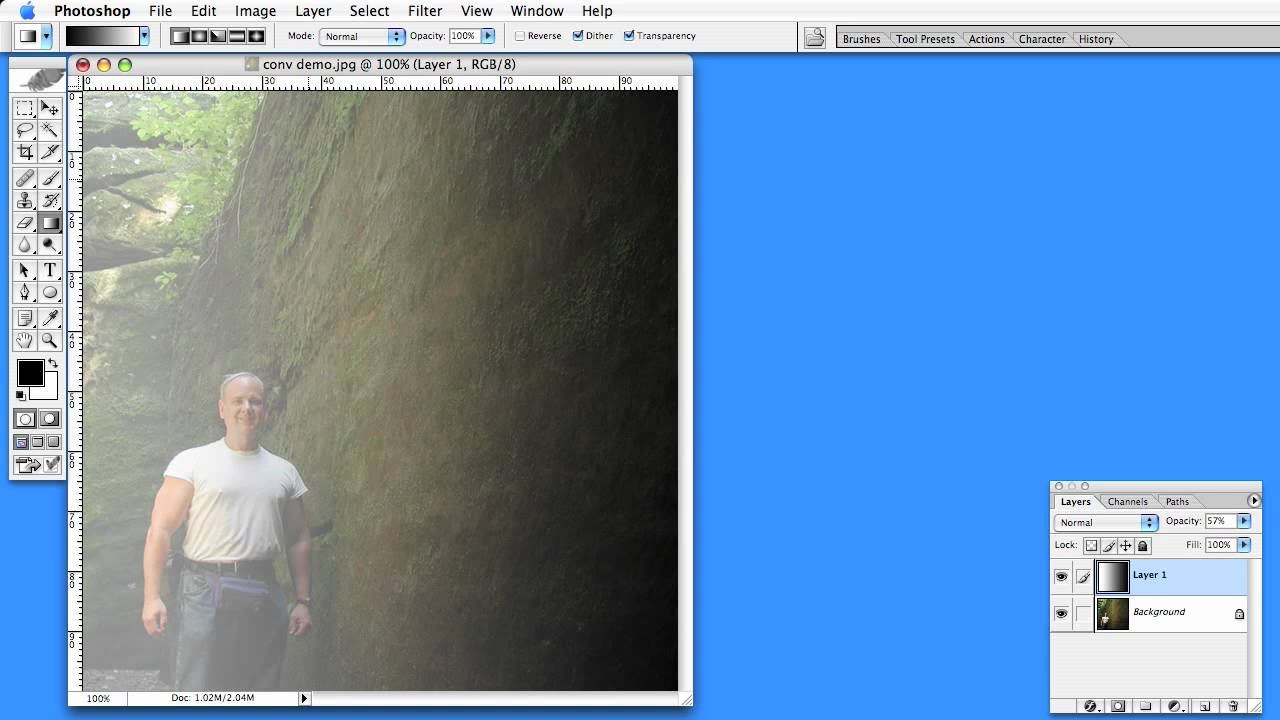Select the Crop tool
The width and height of the screenshot is (1280, 720).
(x=25, y=152)
